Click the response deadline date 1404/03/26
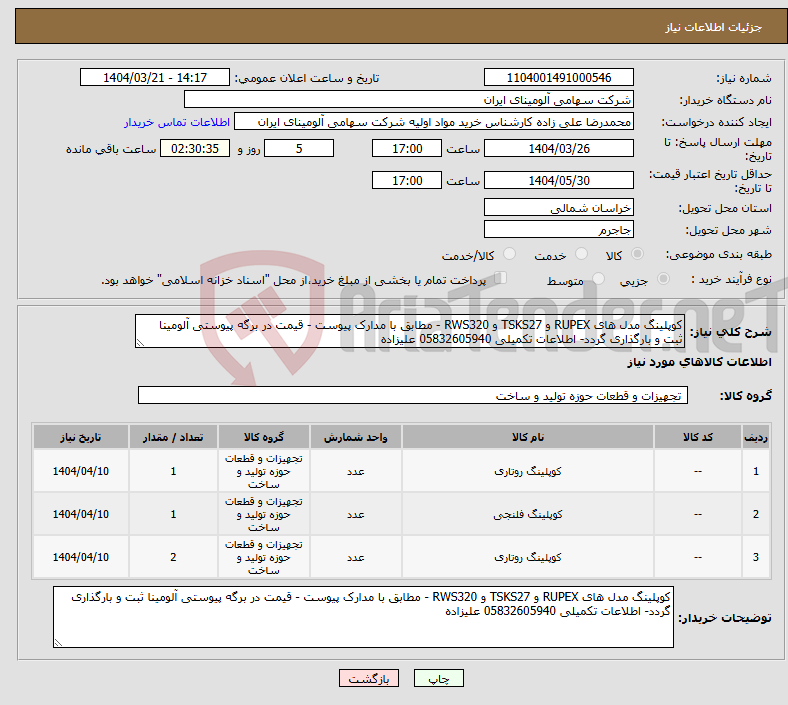 point(558,148)
